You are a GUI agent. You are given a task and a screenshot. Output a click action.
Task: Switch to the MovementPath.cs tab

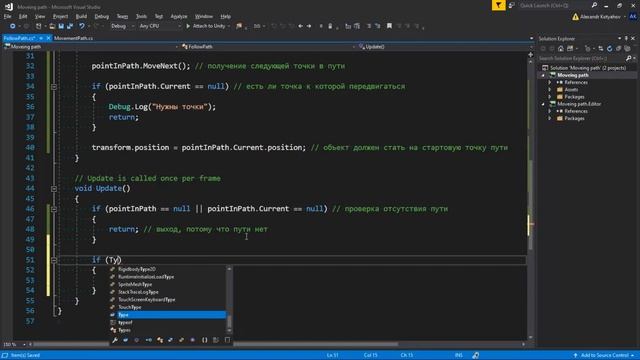coord(73,38)
